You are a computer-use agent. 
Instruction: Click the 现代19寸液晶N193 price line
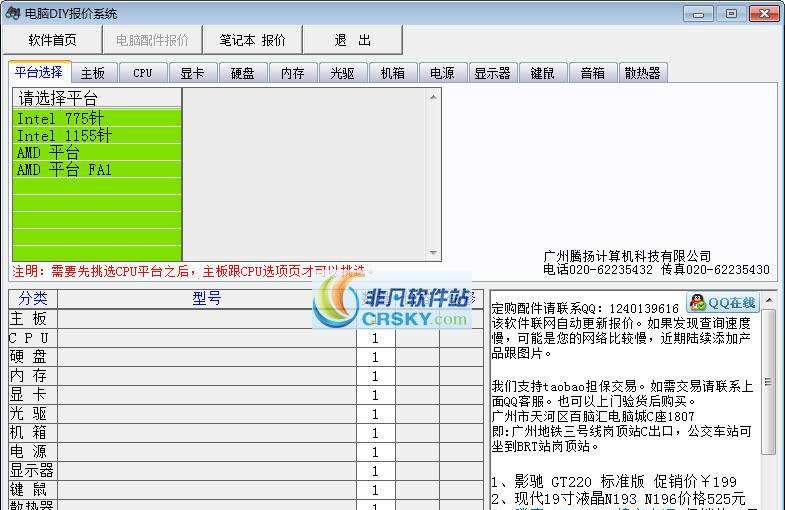[618, 498]
